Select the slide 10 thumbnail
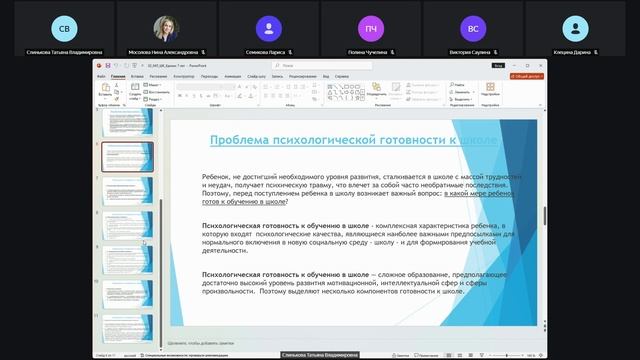640x360 pixels. [x=128, y=294]
